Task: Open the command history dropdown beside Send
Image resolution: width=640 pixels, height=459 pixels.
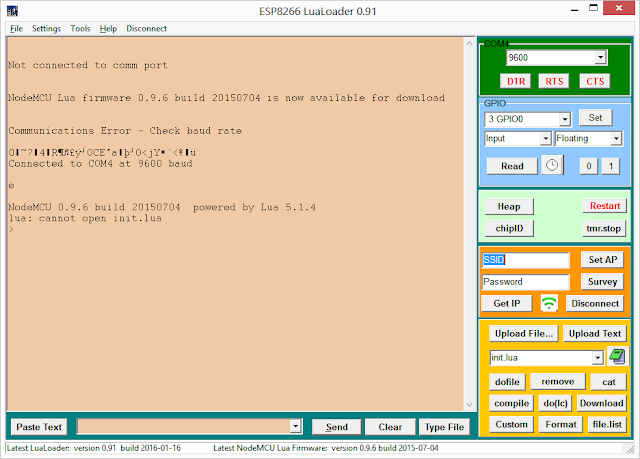Action: tap(296, 427)
